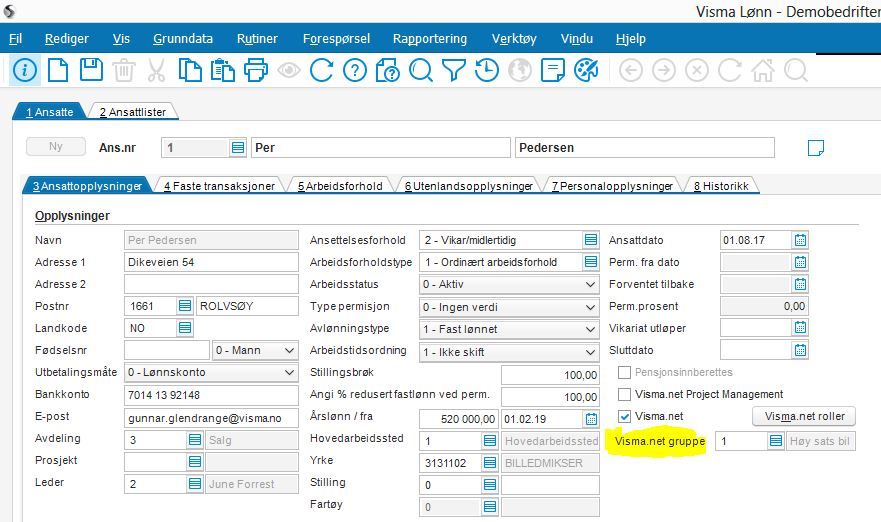Open Landkode lookup list icon
This screenshot has height=522, width=881.
(185, 328)
